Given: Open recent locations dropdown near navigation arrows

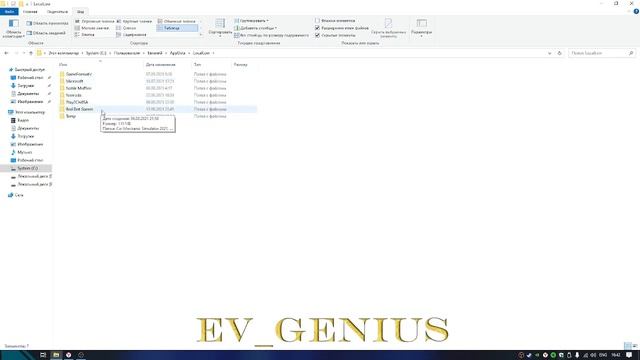Looking at the screenshot, I should tap(24, 53).
